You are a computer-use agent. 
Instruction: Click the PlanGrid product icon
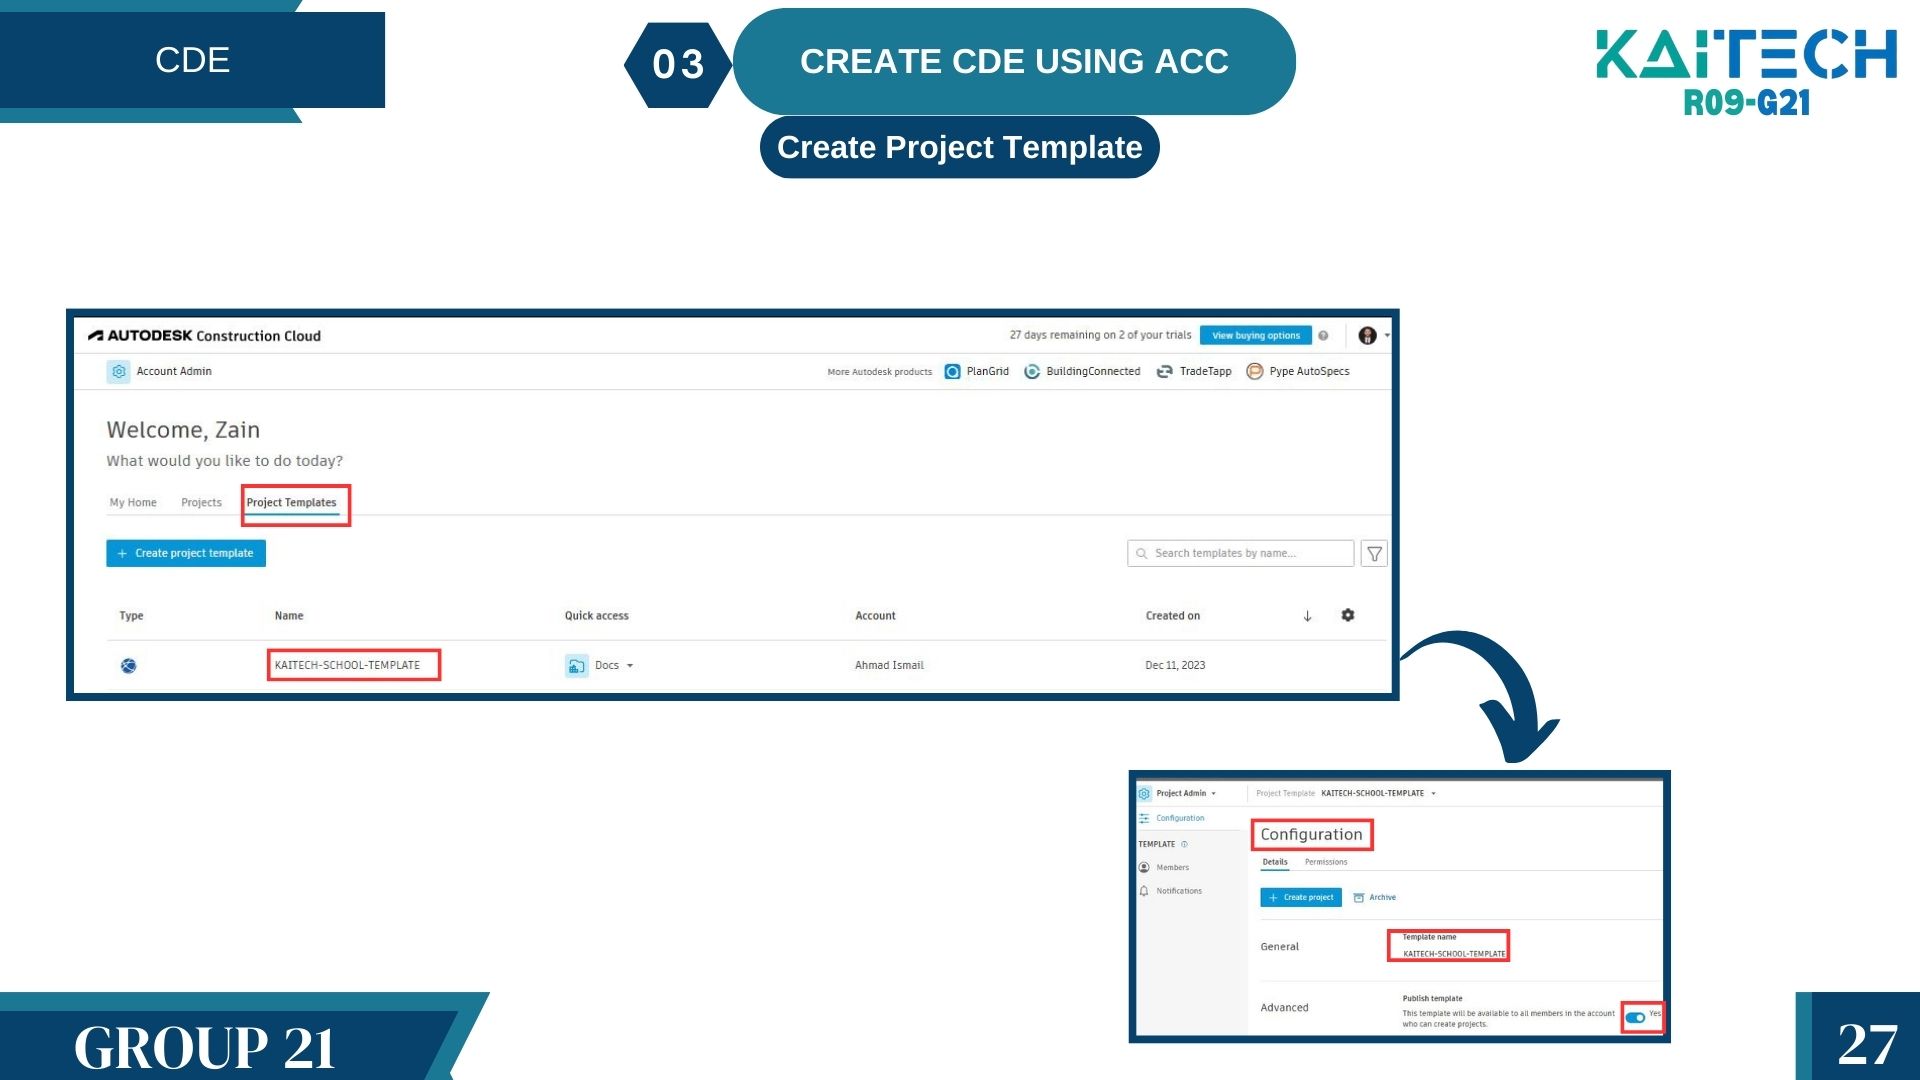tap(952, 371)
